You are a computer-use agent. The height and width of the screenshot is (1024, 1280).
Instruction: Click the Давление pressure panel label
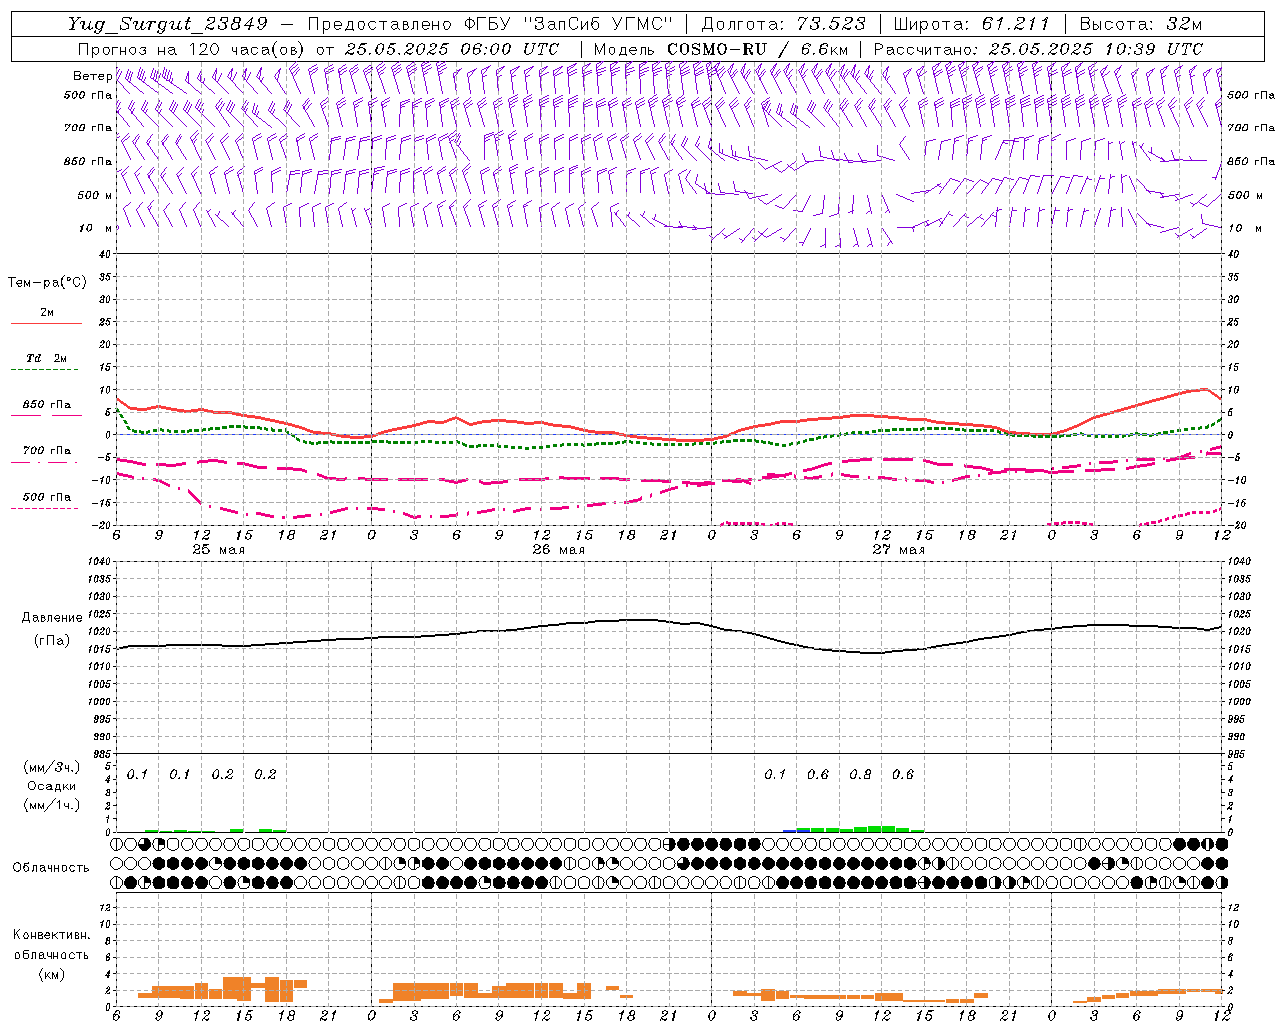coord(52,618)
